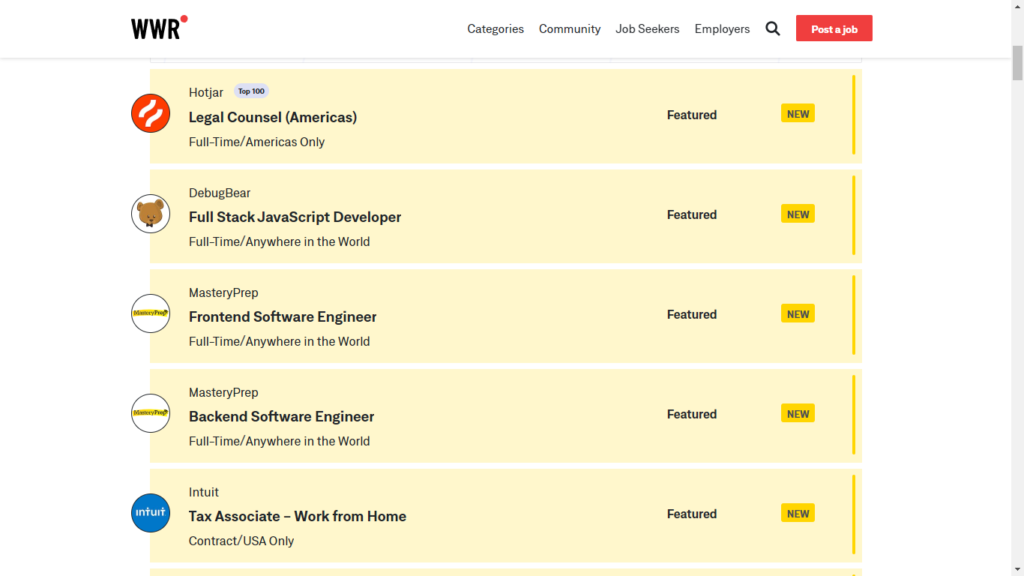Click Featured label on the DebugBear listing

coord(691,214)
